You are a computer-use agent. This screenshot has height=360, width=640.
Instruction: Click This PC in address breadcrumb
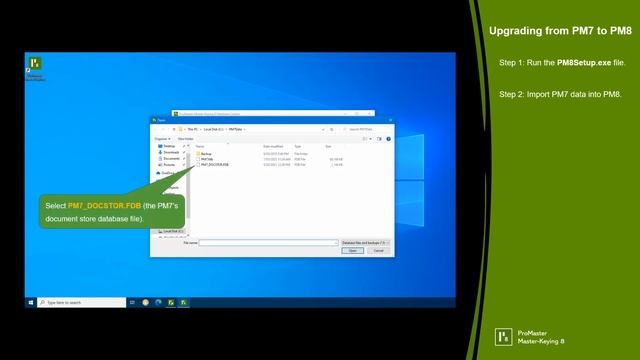tap(192, 129)
